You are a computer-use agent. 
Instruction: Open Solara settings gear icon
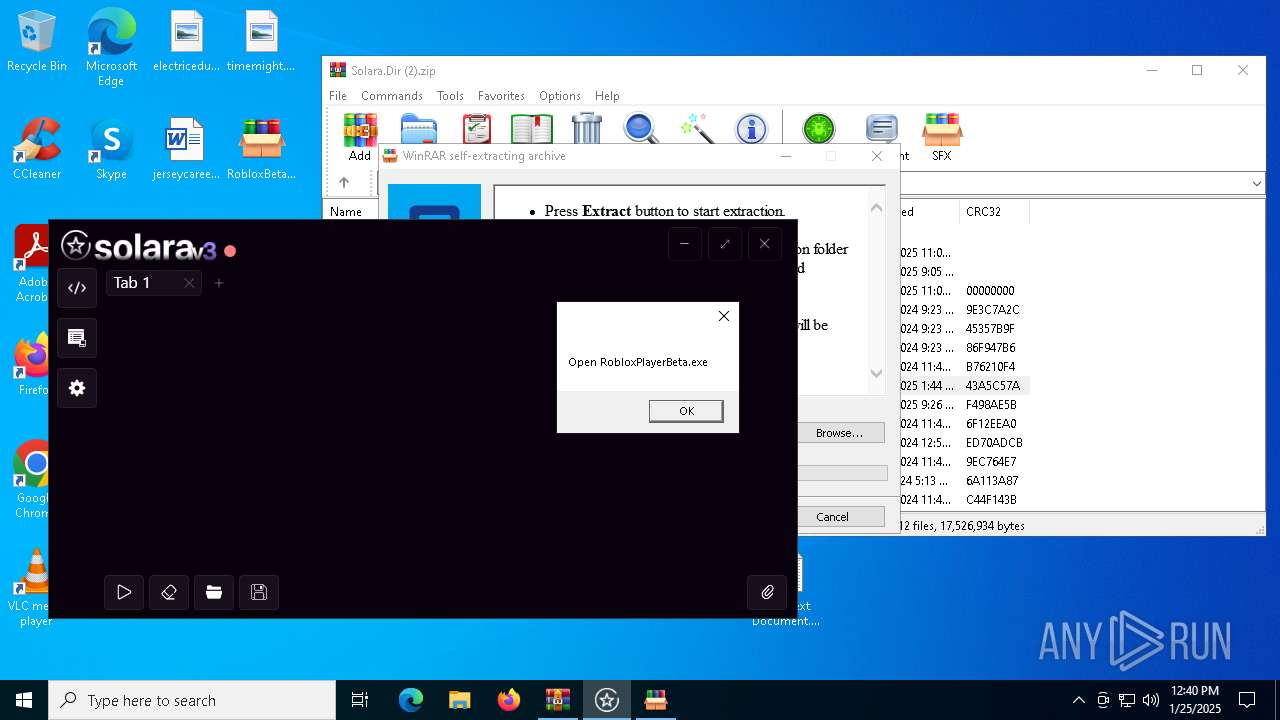tap(77, 388)
